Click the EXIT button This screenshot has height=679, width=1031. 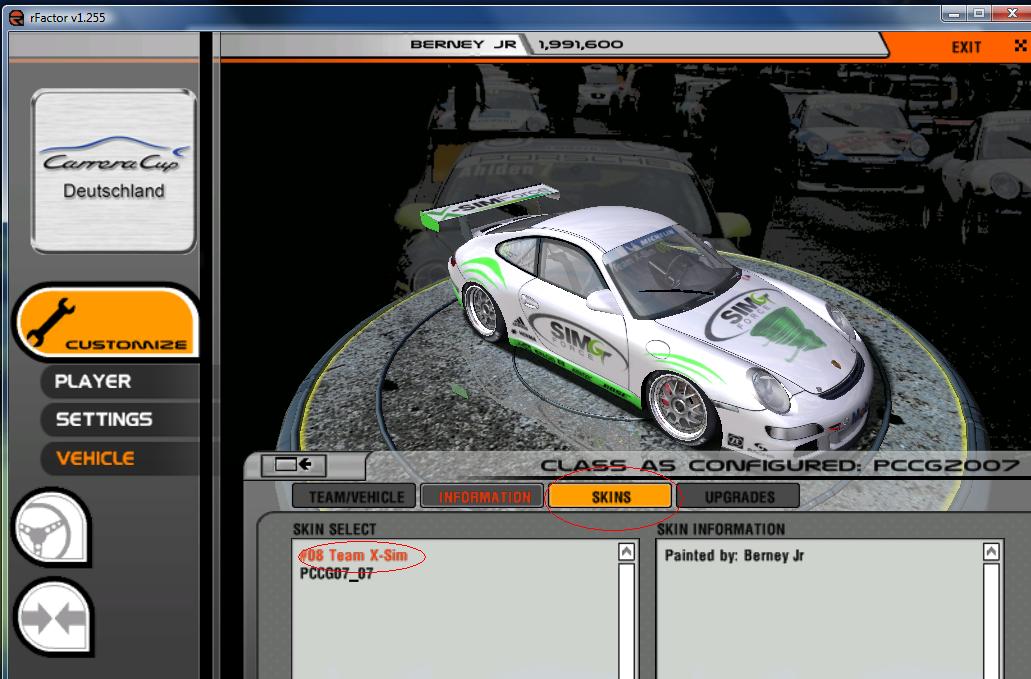(x=966, y=47)
